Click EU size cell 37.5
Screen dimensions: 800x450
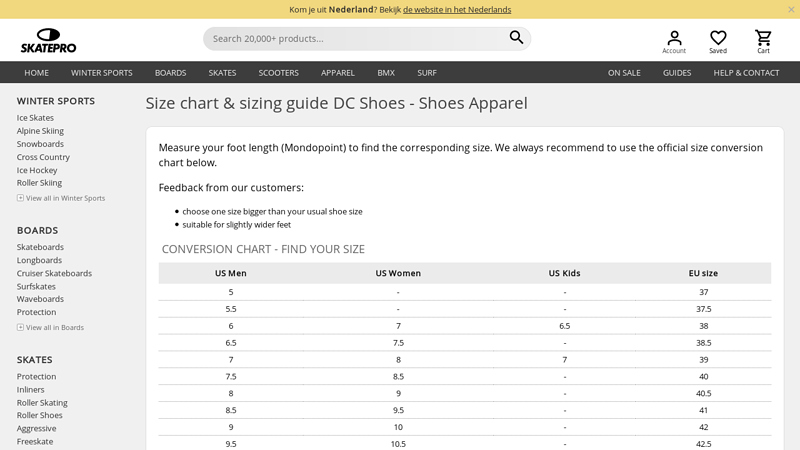pyautogui.click(x=704, y=309)
